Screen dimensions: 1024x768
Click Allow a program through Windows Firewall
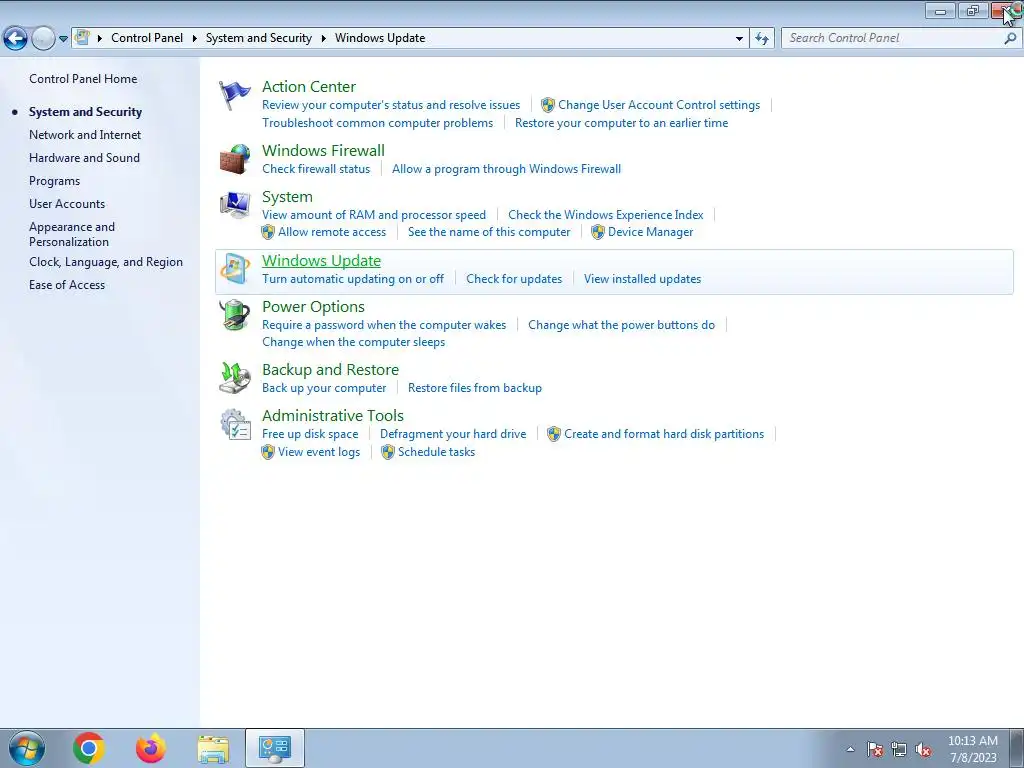[x=506, y=169]
